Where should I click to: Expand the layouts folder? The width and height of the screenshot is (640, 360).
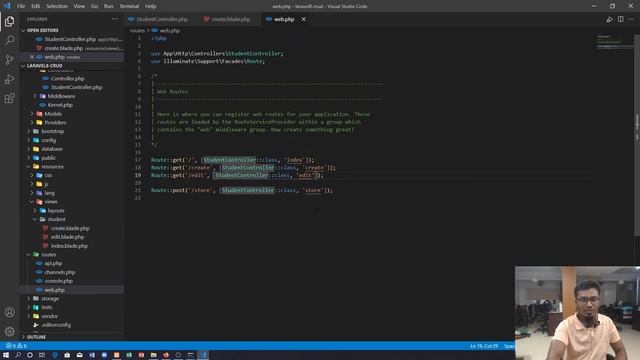(56, 211)
